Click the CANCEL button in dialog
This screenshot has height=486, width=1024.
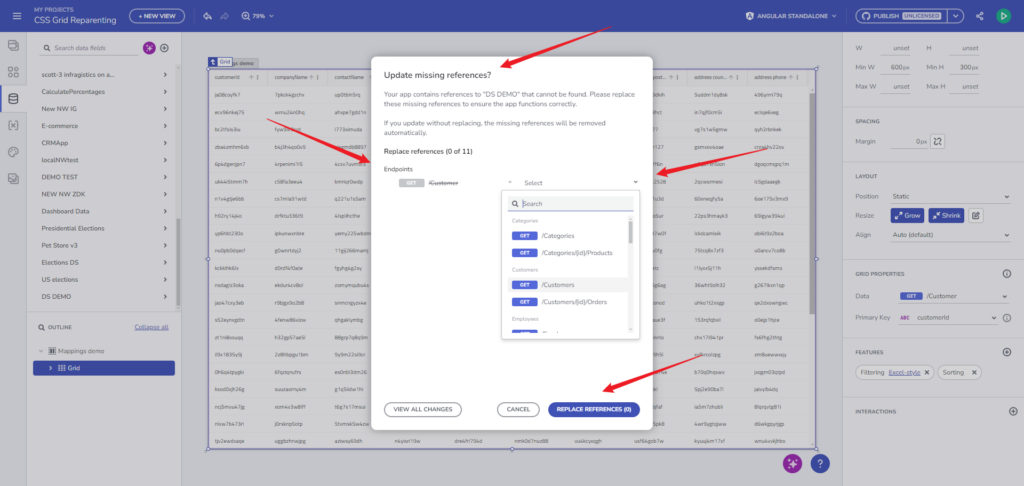point(518,409)
